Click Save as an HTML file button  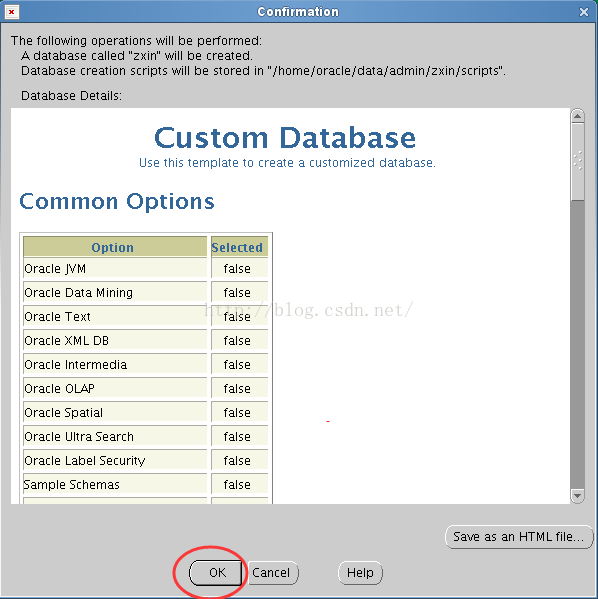pyautogui.click(x=519, y=537)
